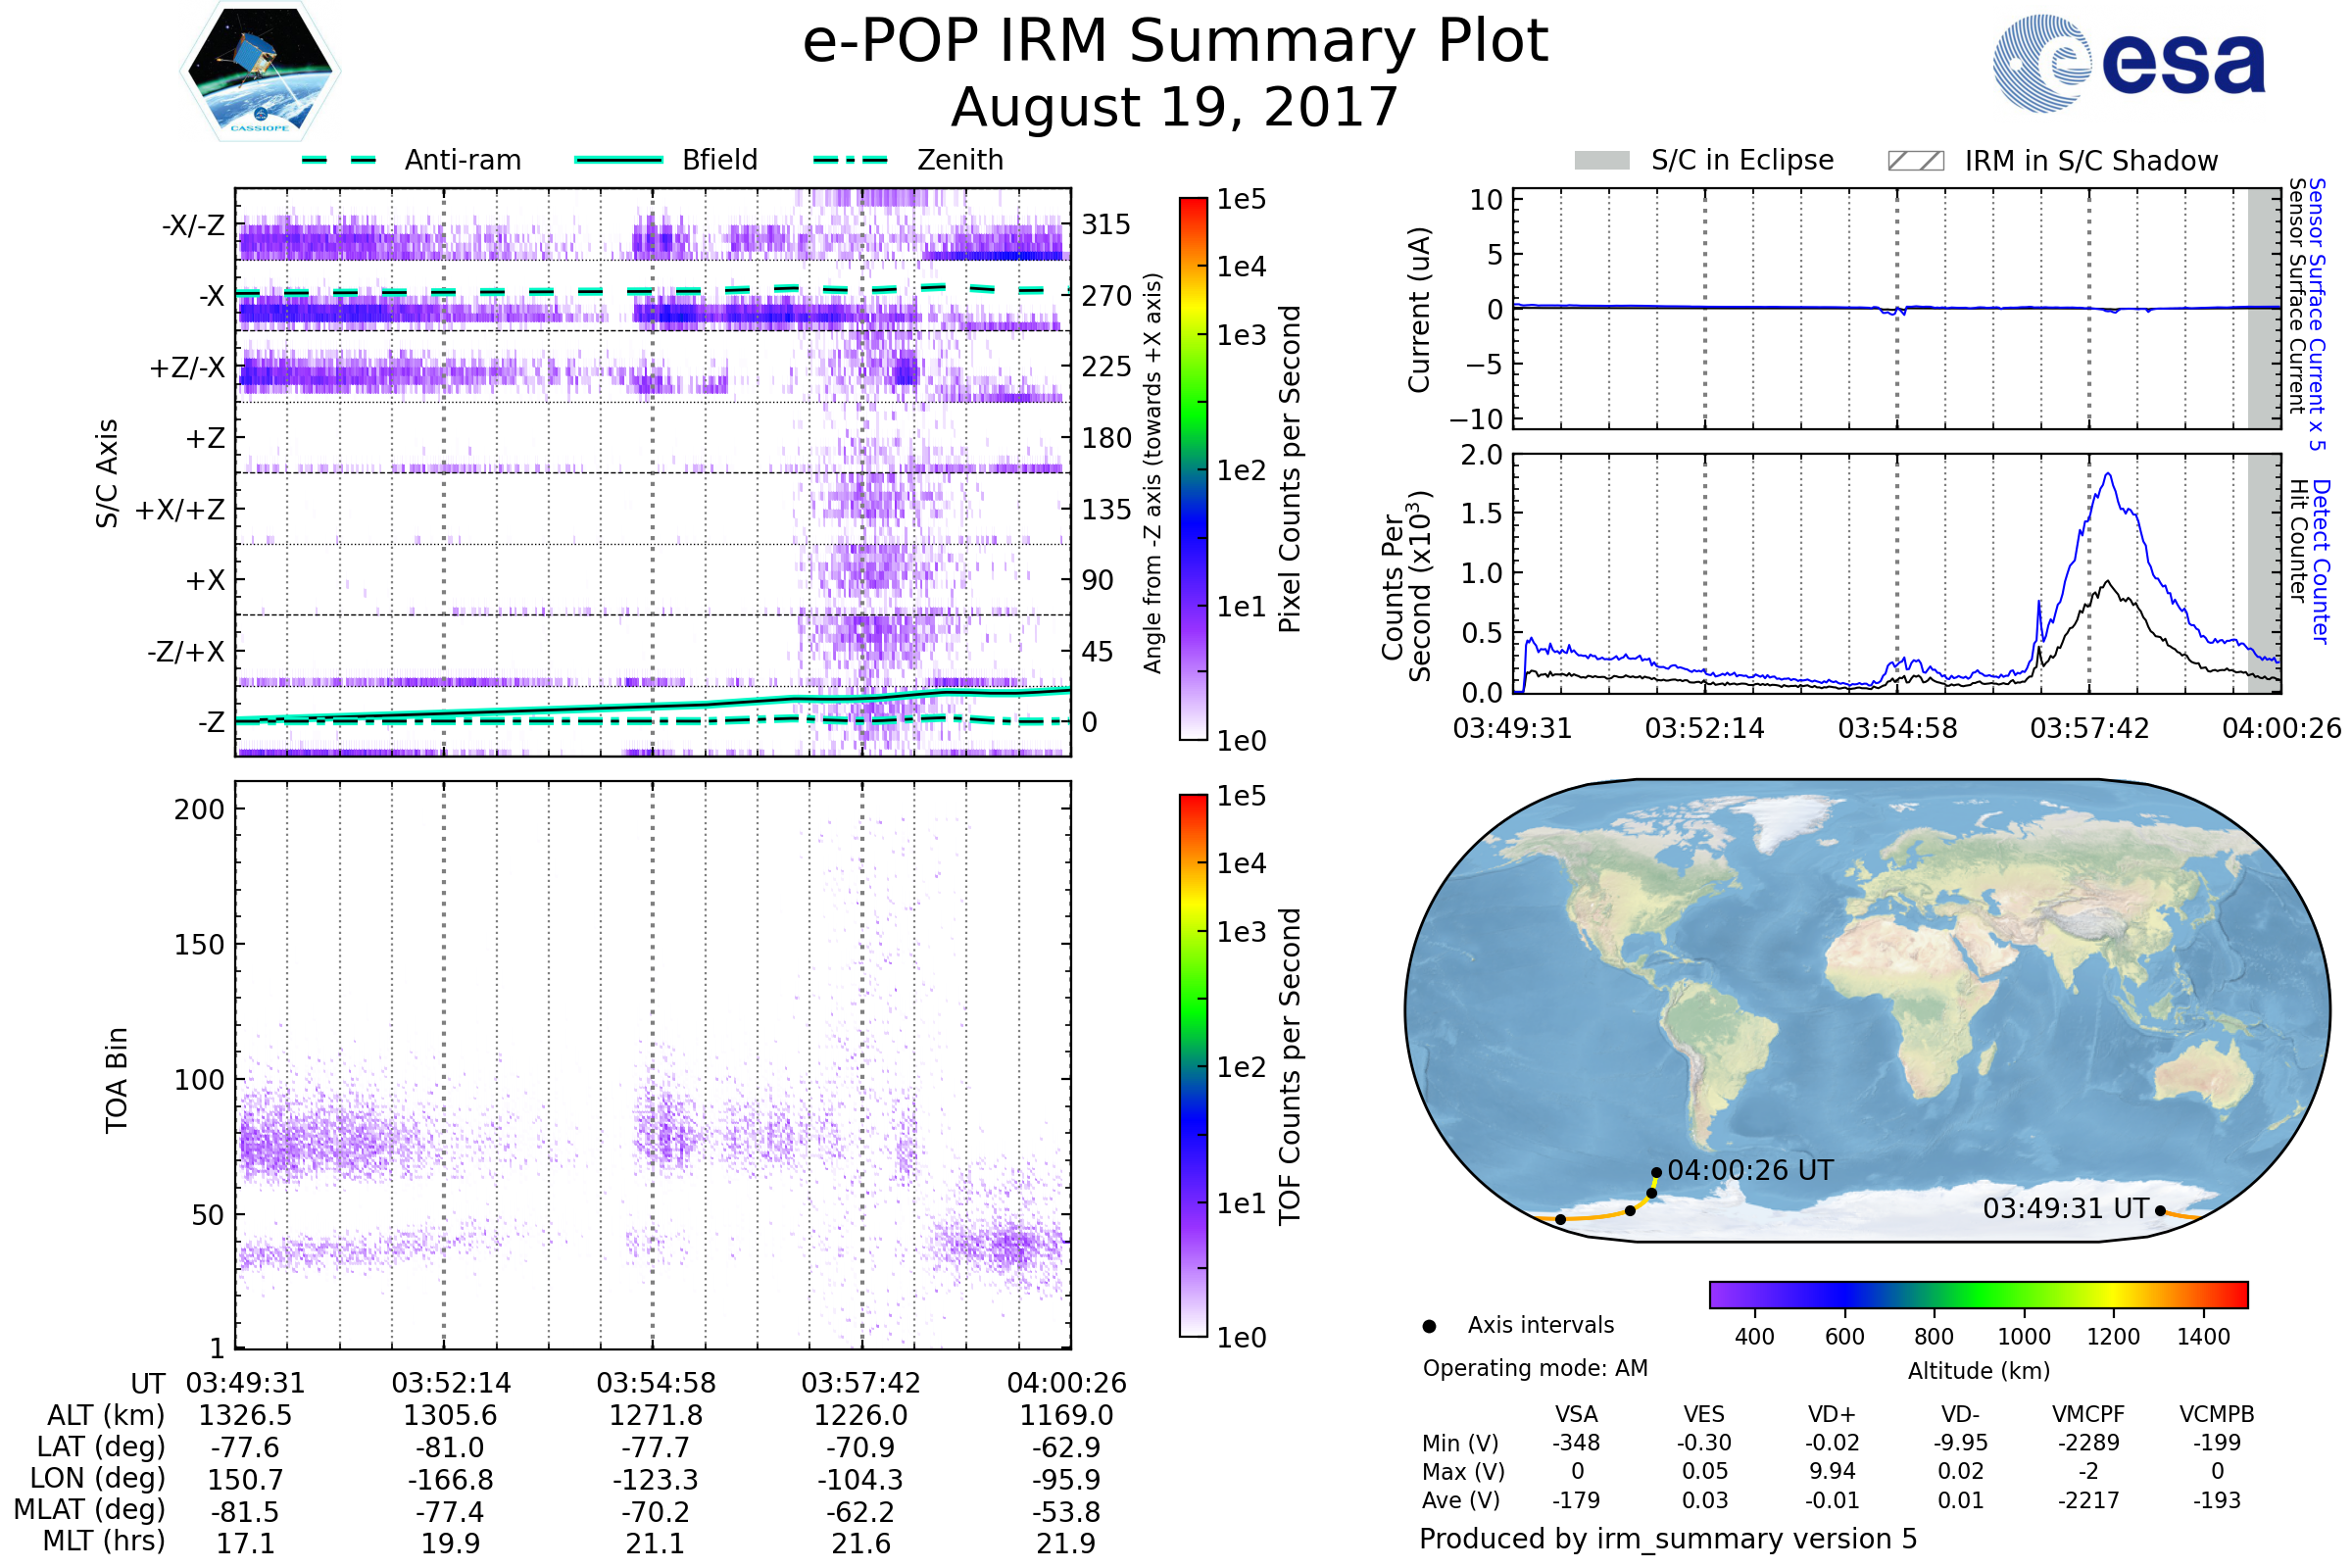2352x1568 pixels.
Task: Click the ESA logo
Action: [x=2128, y=63]
